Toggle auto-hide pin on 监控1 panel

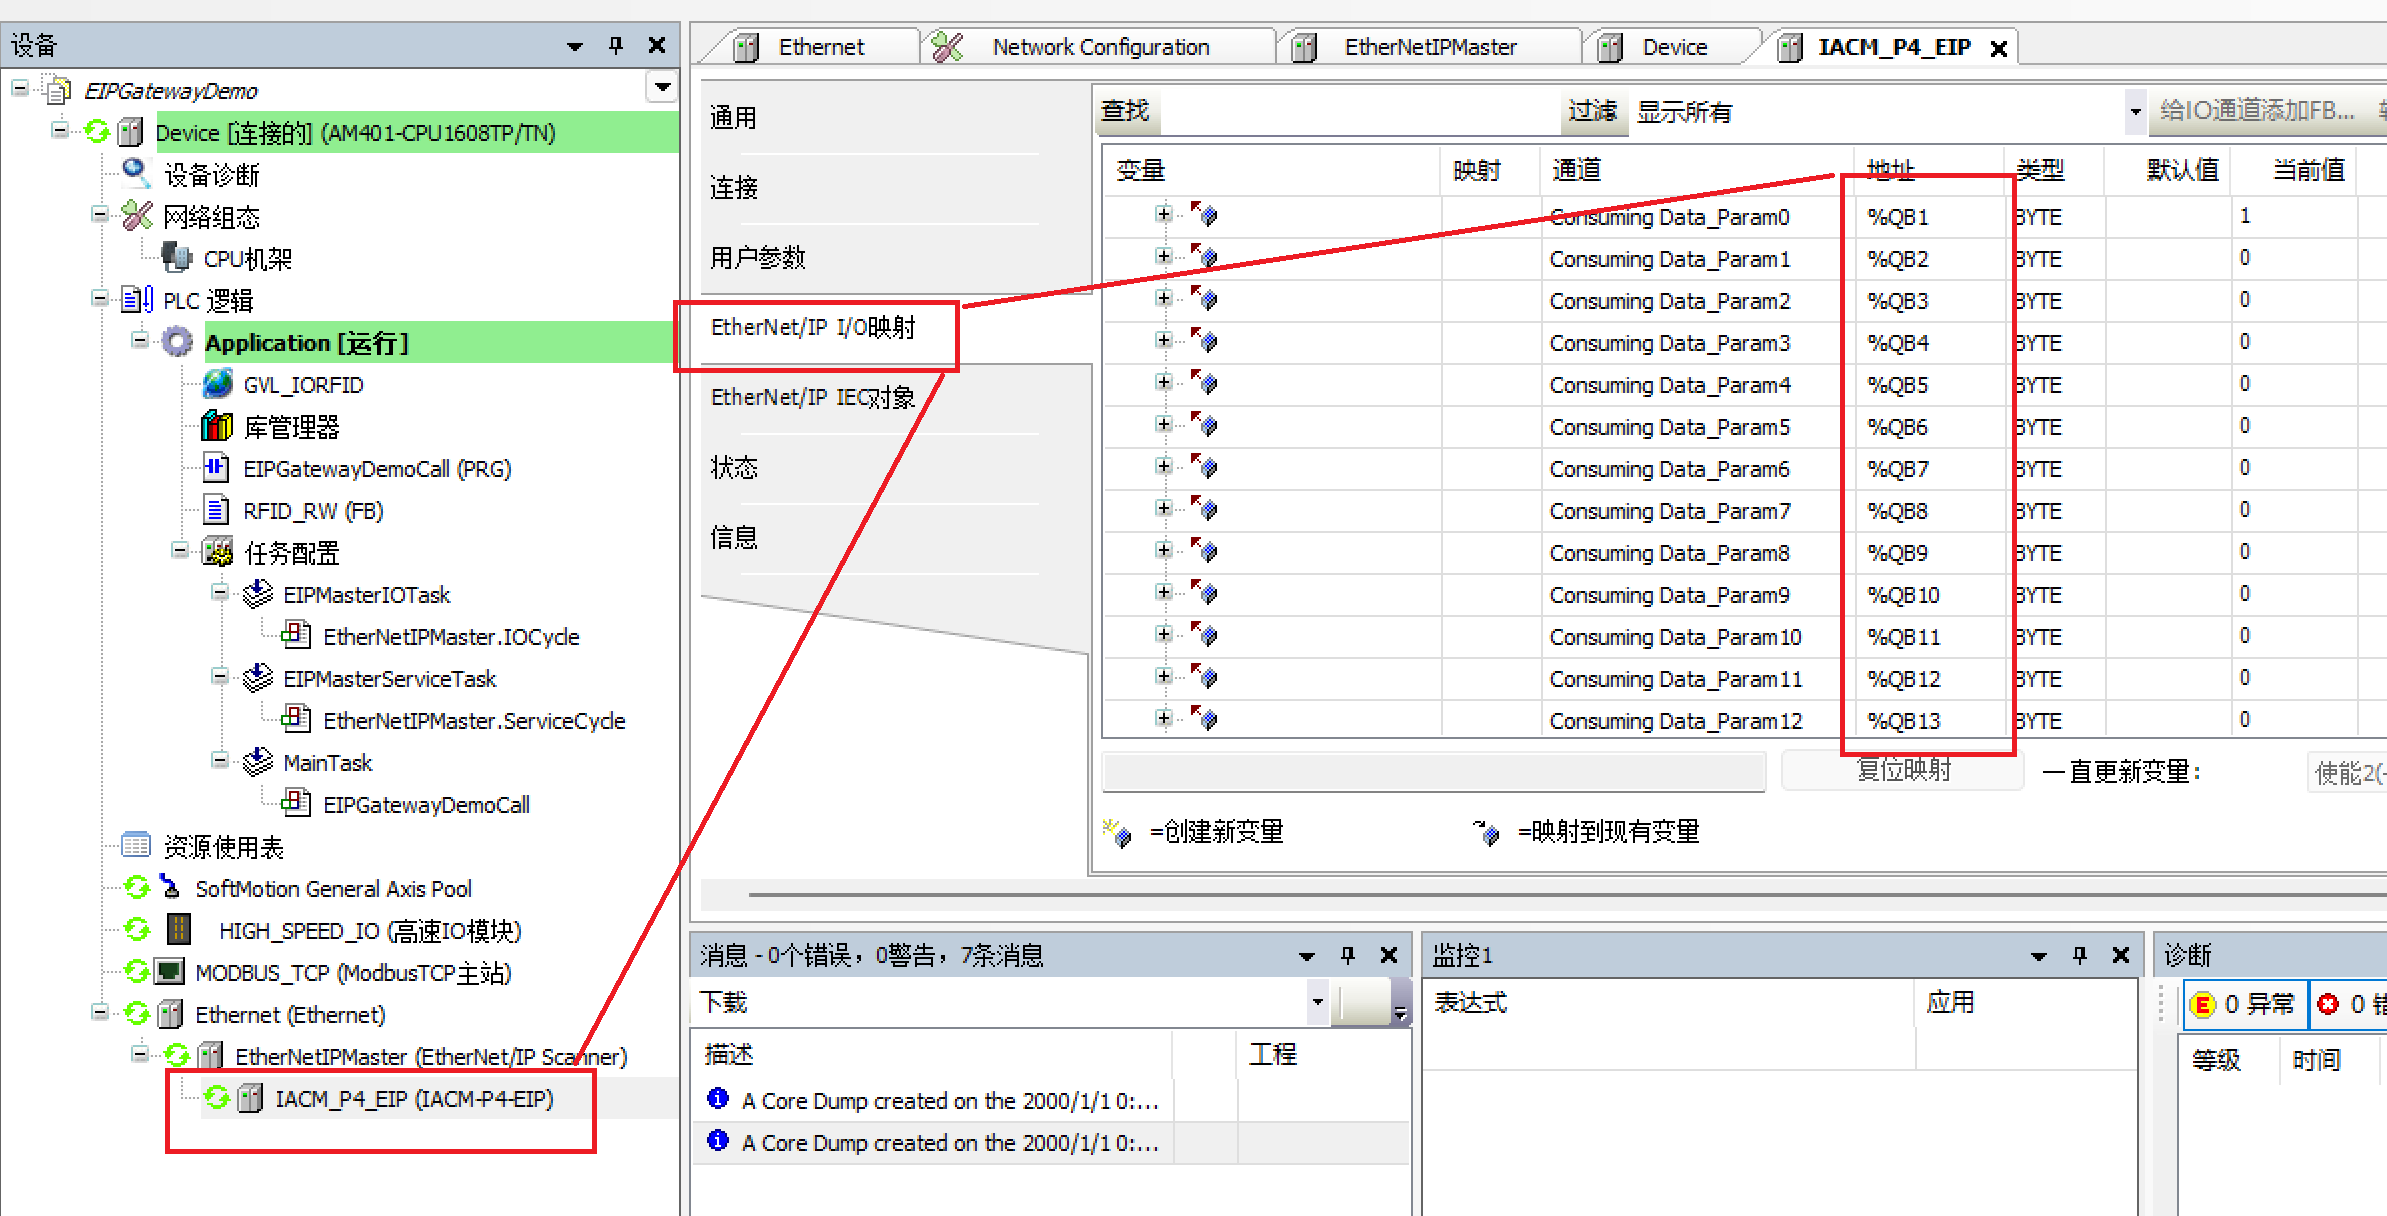pyautogui.click(x=2079, y=955)
